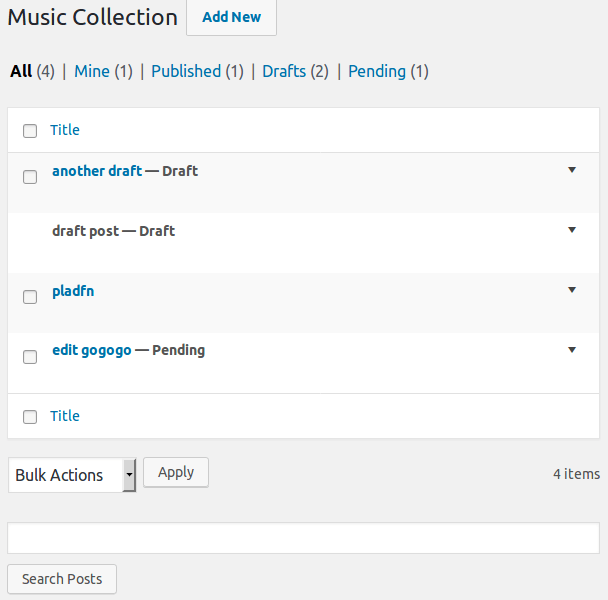Image resolution: width=608 pixels, height=600 pixels.
Task: Filter posts by Mine
Action: coord(92,71)
